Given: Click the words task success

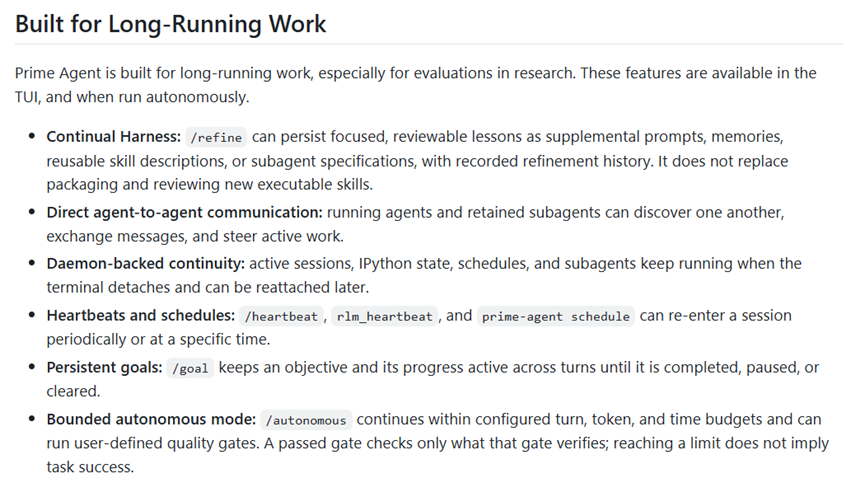Looking at the screenshot, I should click(x=90, y=467).
